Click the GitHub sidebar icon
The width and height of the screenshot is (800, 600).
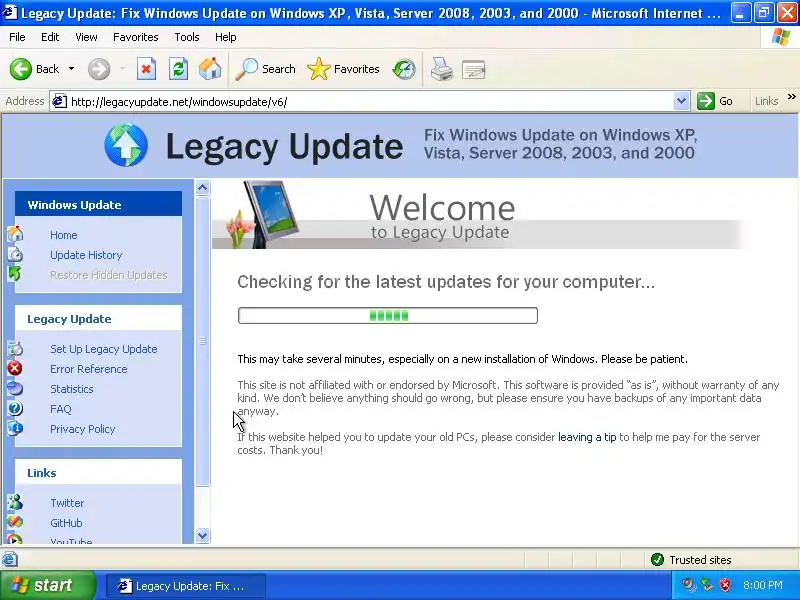[x=15, y=521]
